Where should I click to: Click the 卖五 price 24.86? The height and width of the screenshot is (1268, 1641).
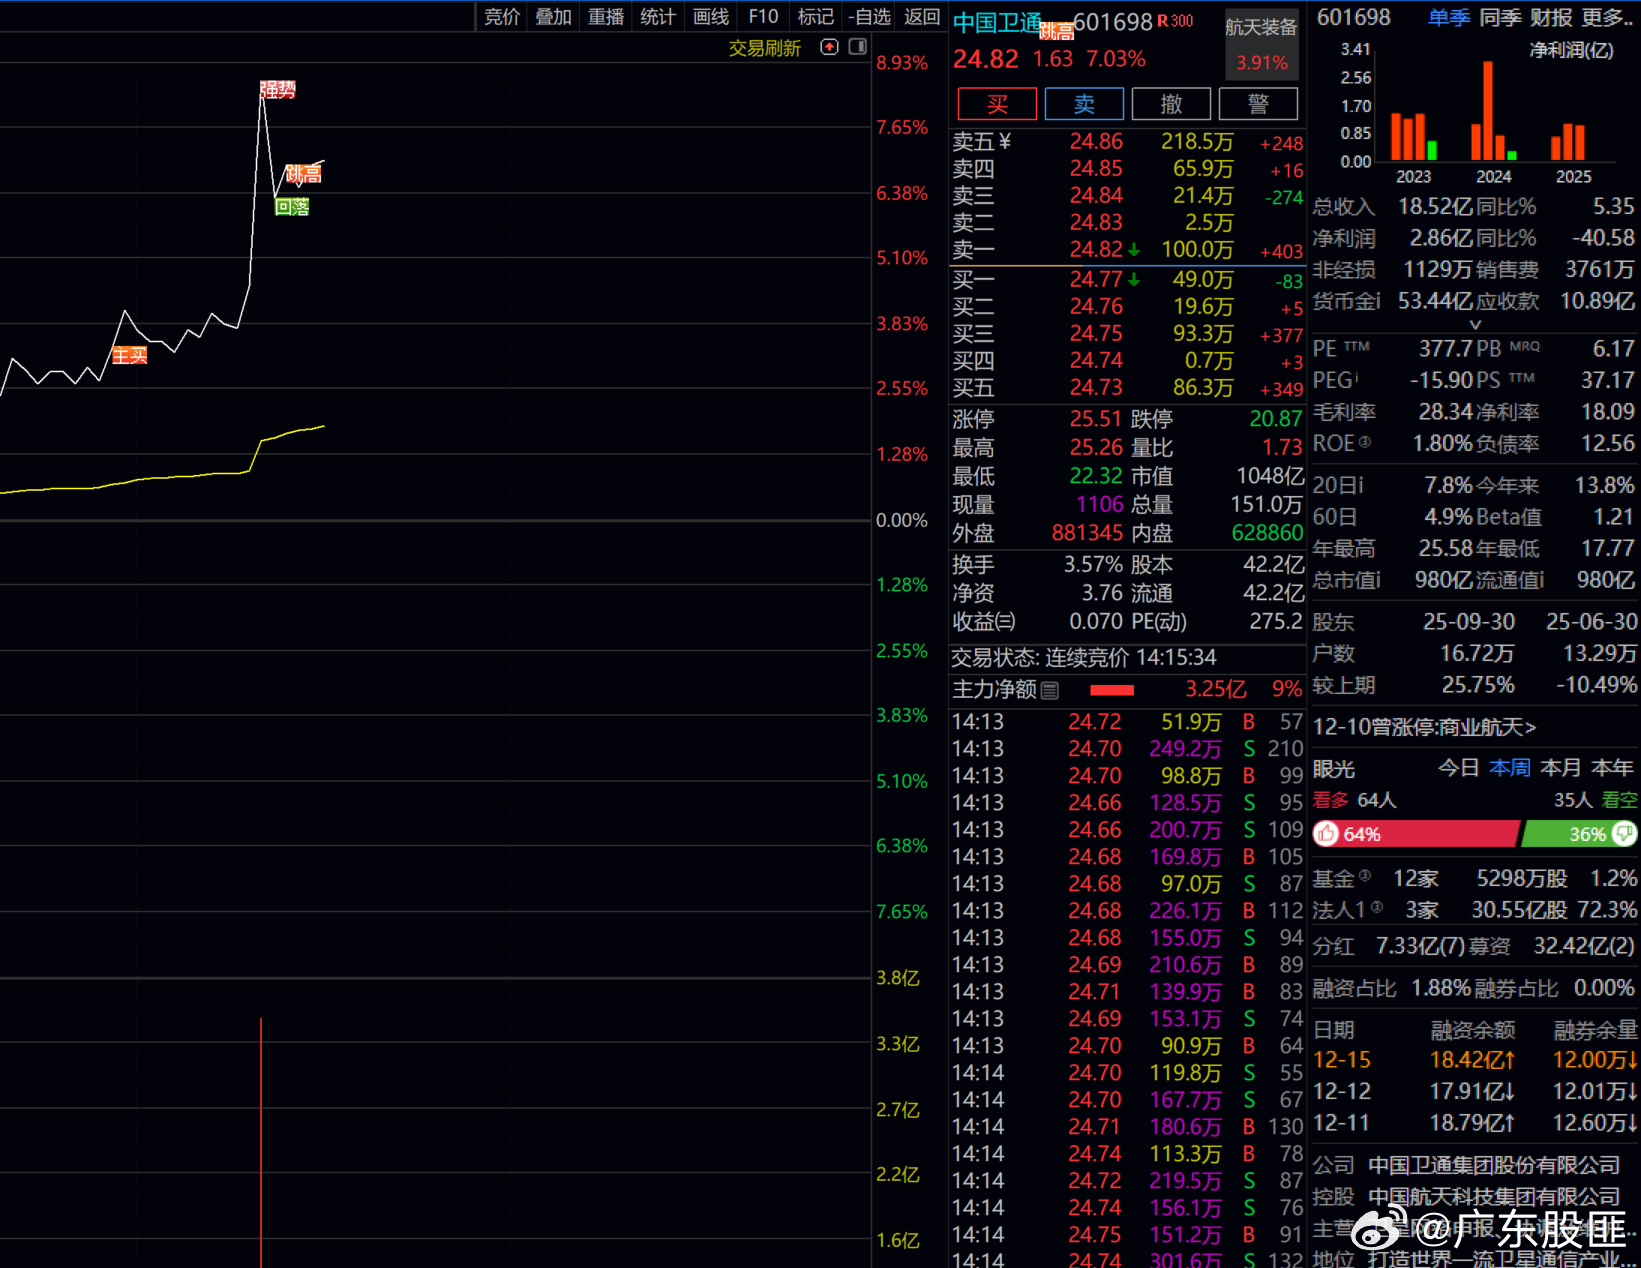point(1096,142)
